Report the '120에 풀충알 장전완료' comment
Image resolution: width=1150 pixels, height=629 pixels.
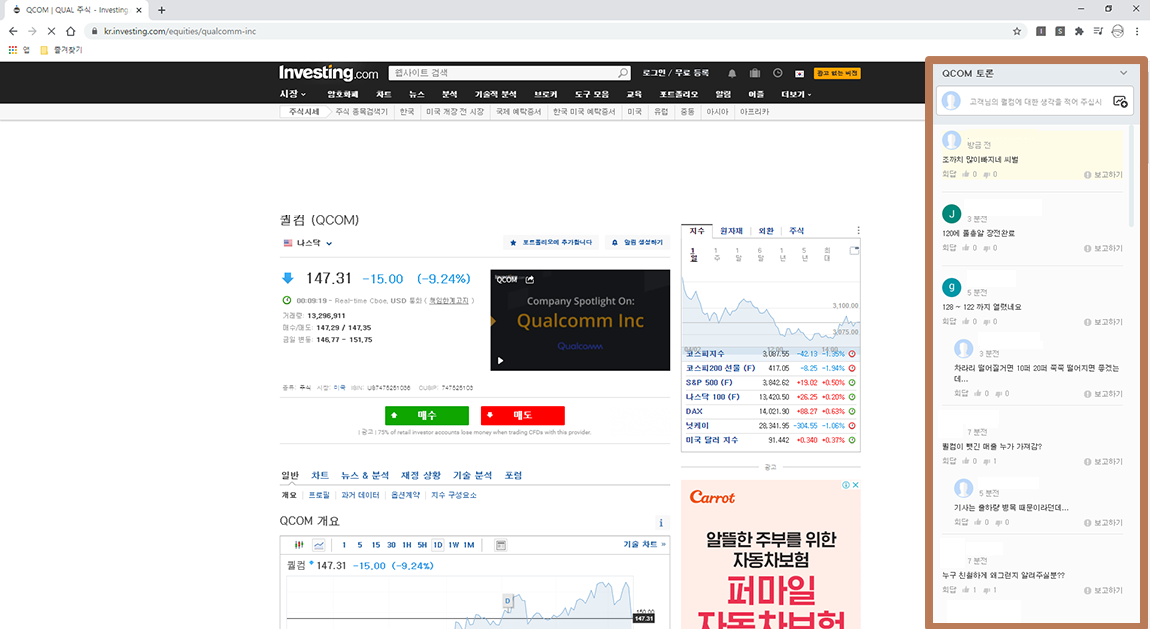(1103, 249)
